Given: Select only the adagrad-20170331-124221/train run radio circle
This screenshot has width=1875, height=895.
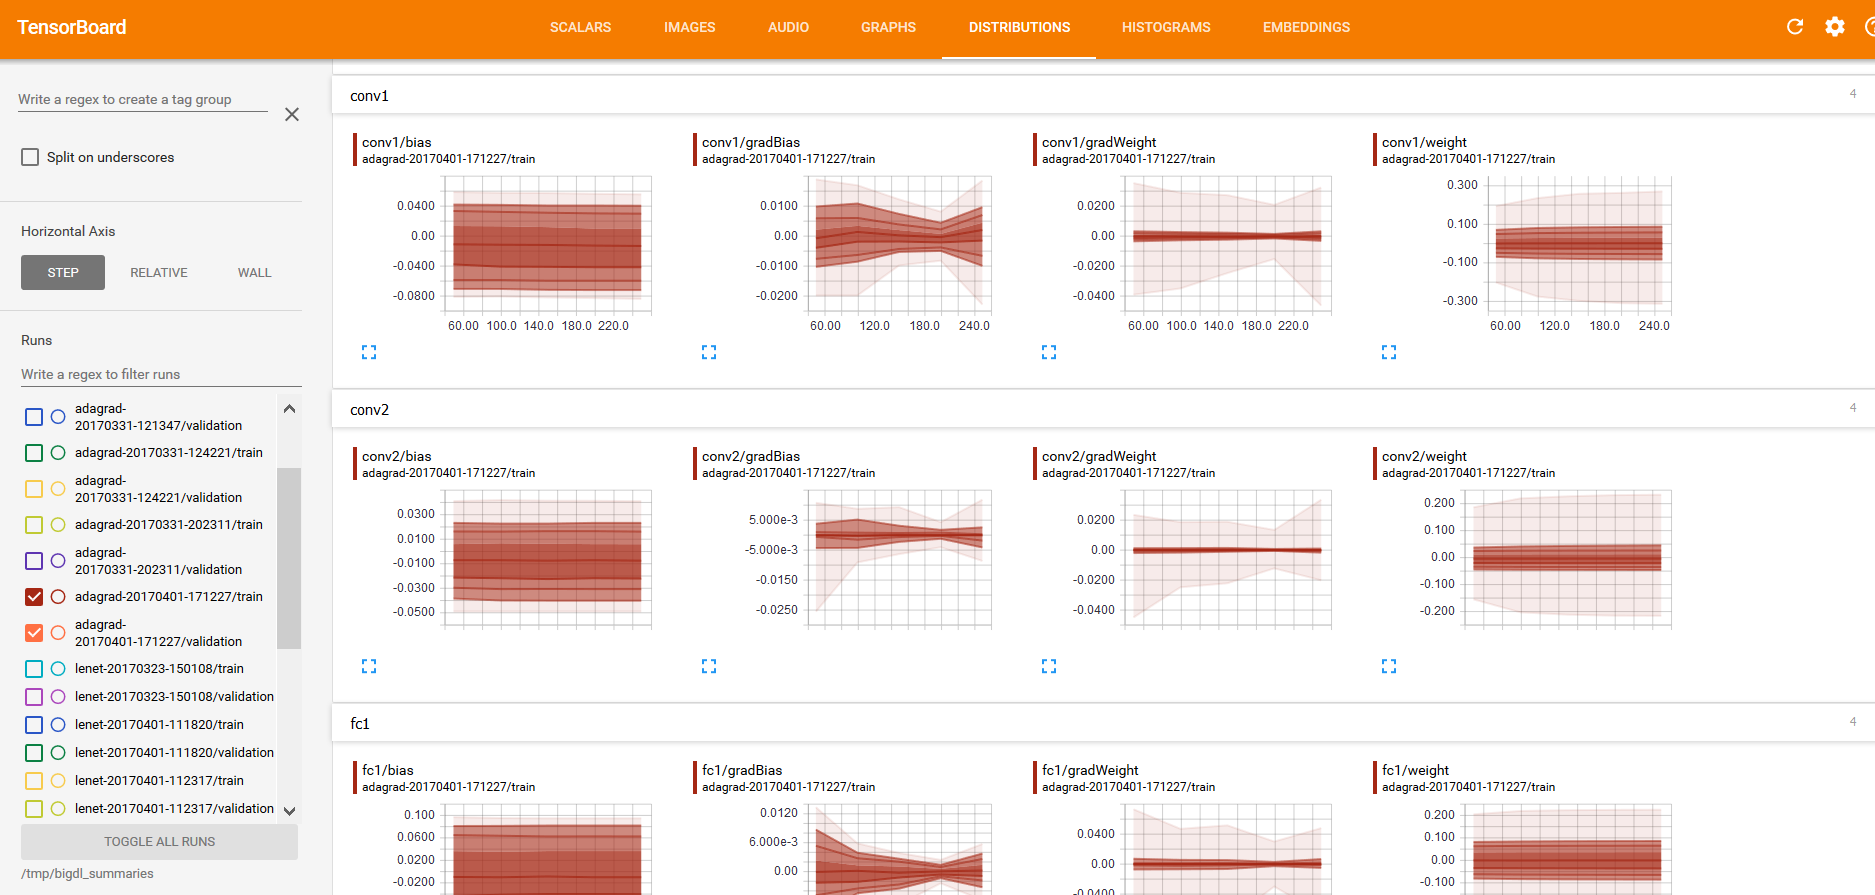Looking at the screenshot, I should click(58, 453).
